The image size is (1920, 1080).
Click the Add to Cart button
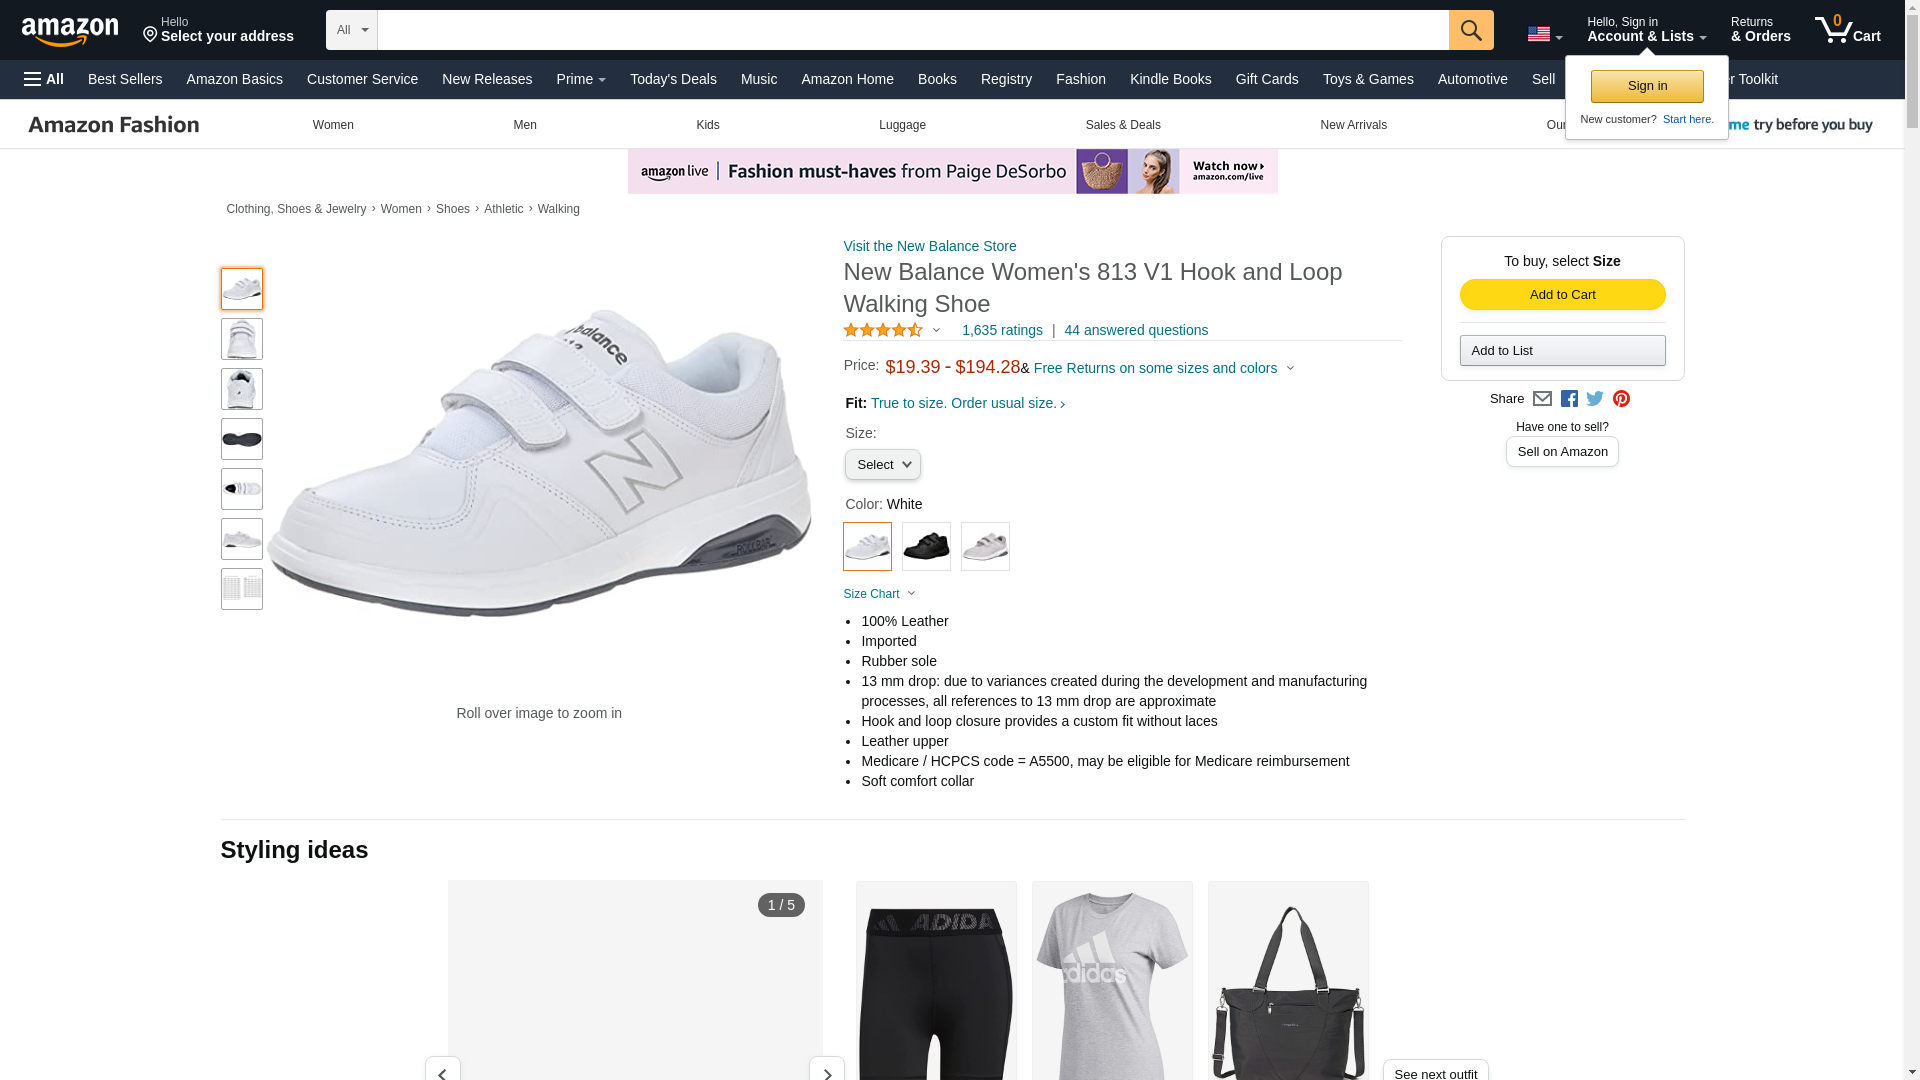(1562, 294)
